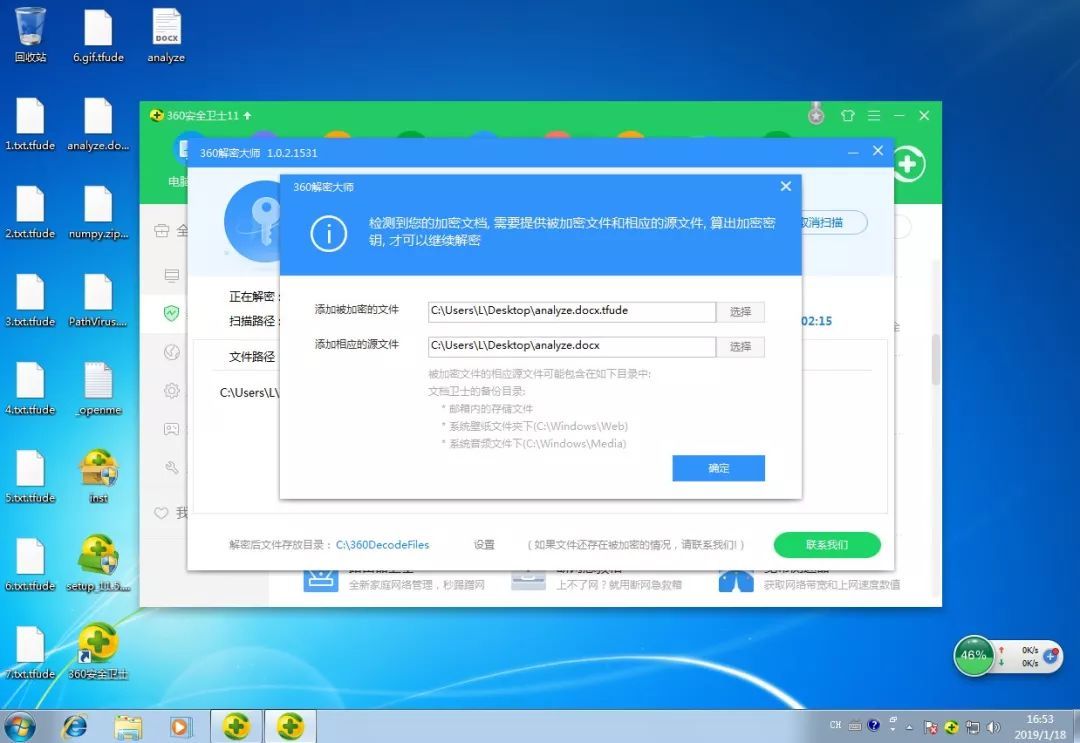The image size is (1080, 743).
Task: Launch Internet Explorer from taskbar
Action: 74,726
